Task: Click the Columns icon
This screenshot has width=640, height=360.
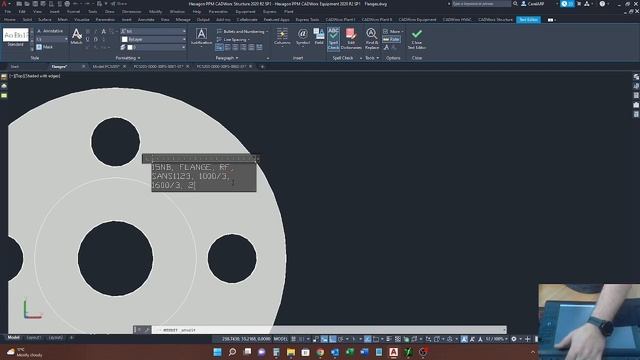Action: click(282, 36)
